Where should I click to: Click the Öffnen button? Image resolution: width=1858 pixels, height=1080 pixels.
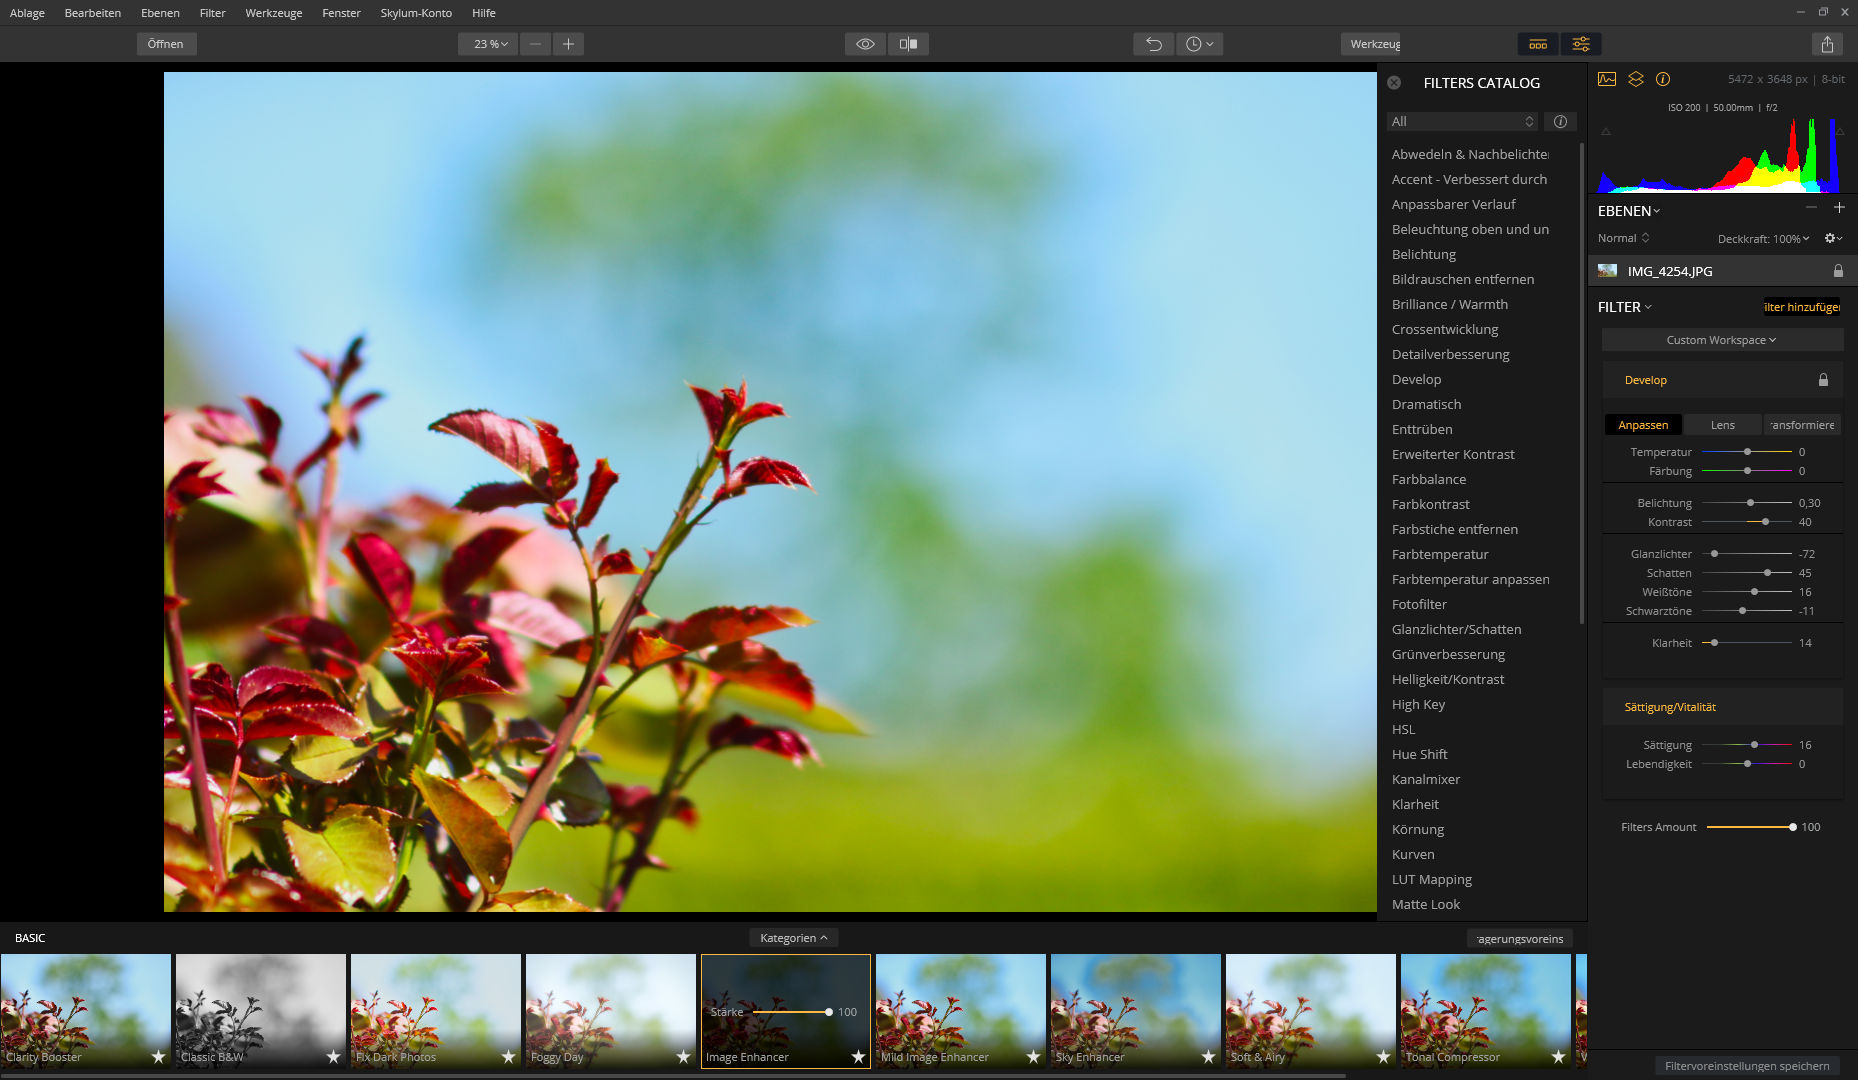(x=166, y=44)
